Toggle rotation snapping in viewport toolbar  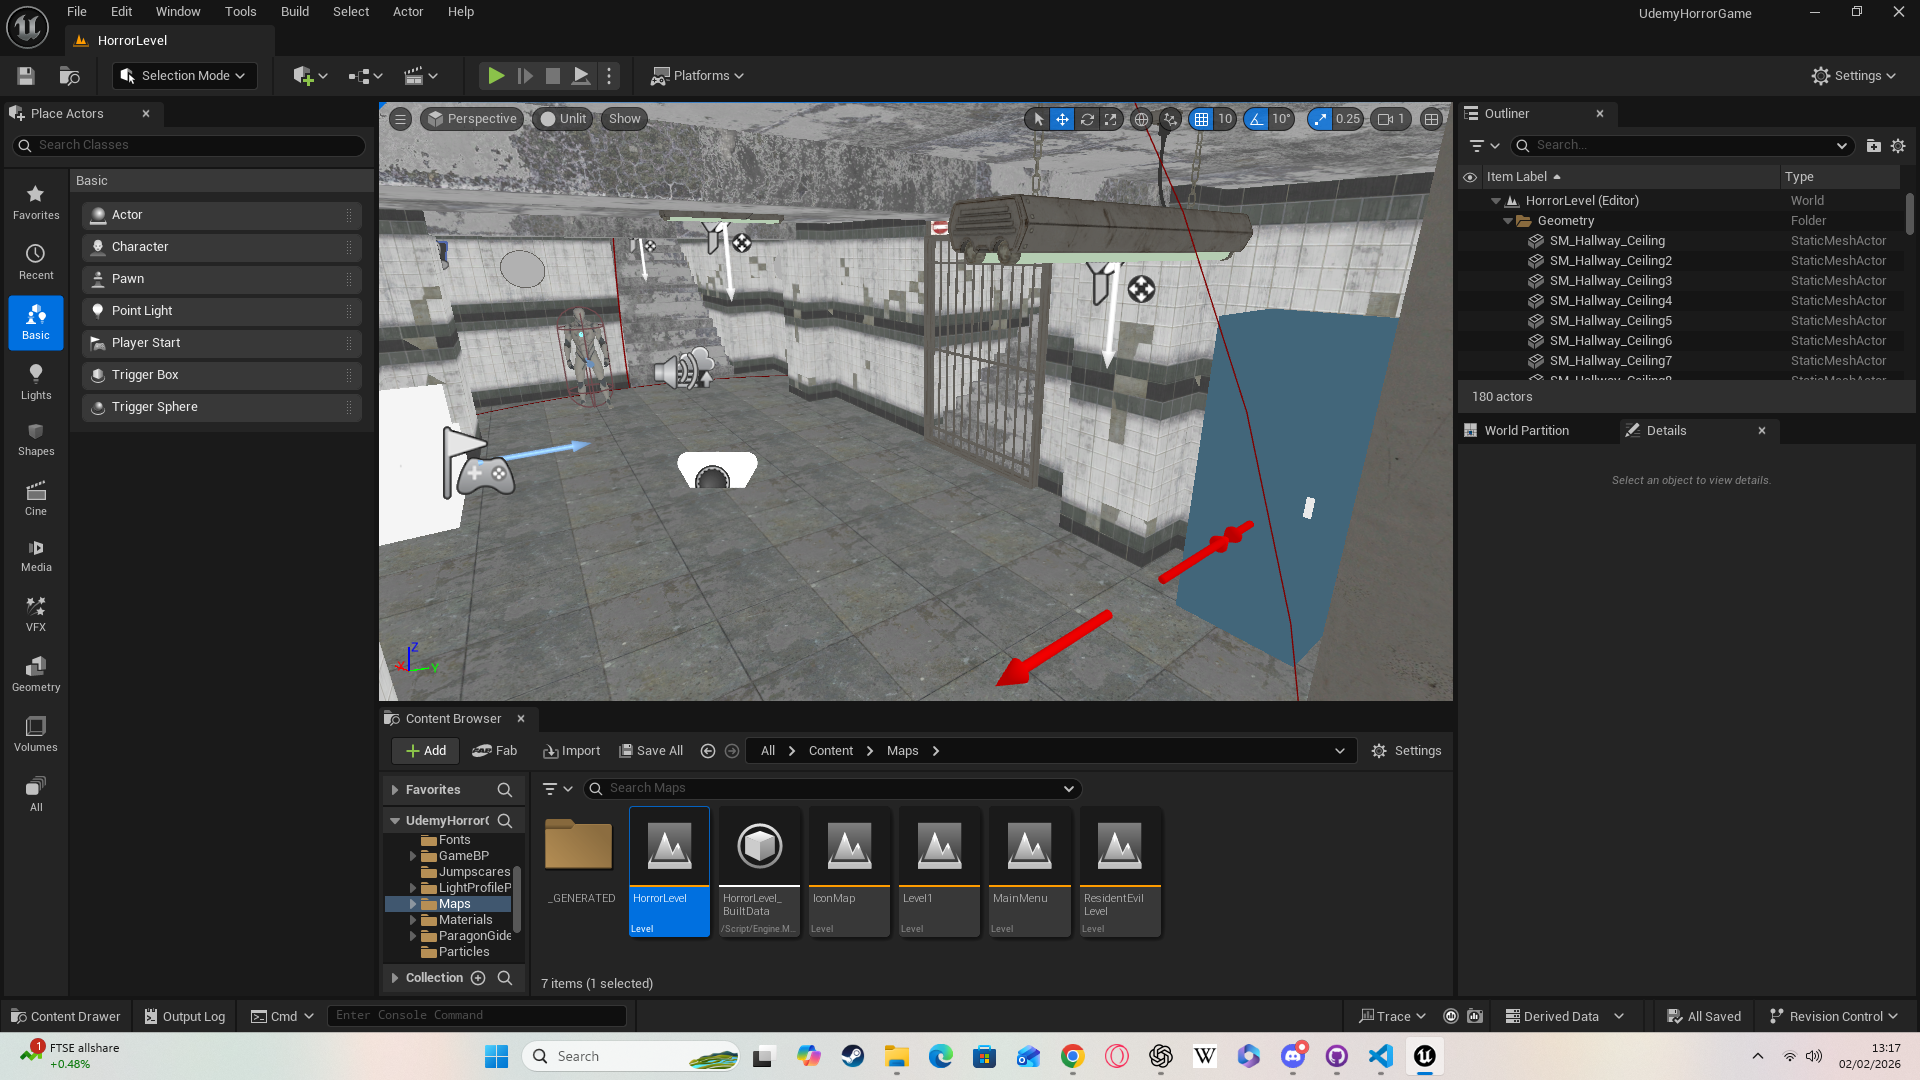point(1256,119)
